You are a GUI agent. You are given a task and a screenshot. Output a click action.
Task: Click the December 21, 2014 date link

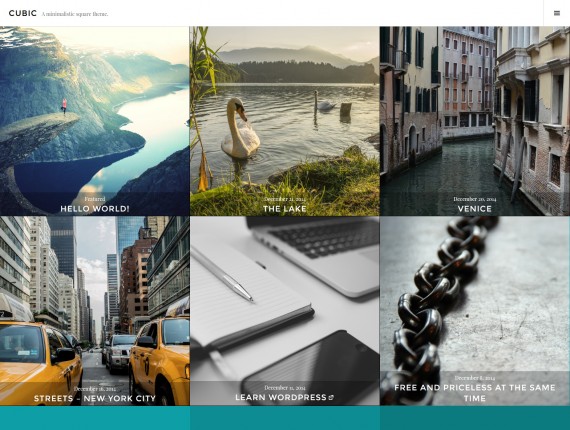(x=285, y=199)
